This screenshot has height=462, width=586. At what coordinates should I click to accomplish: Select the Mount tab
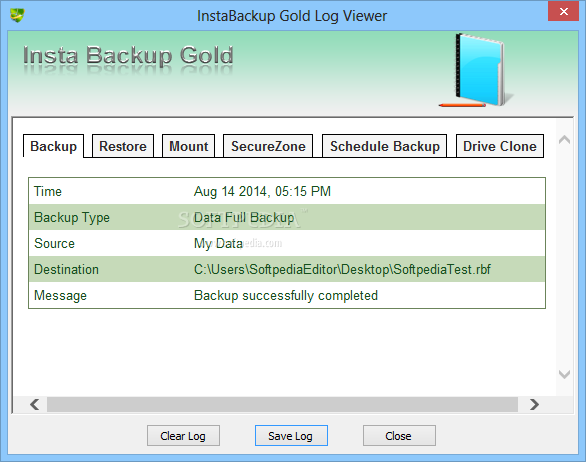[188, 146]
